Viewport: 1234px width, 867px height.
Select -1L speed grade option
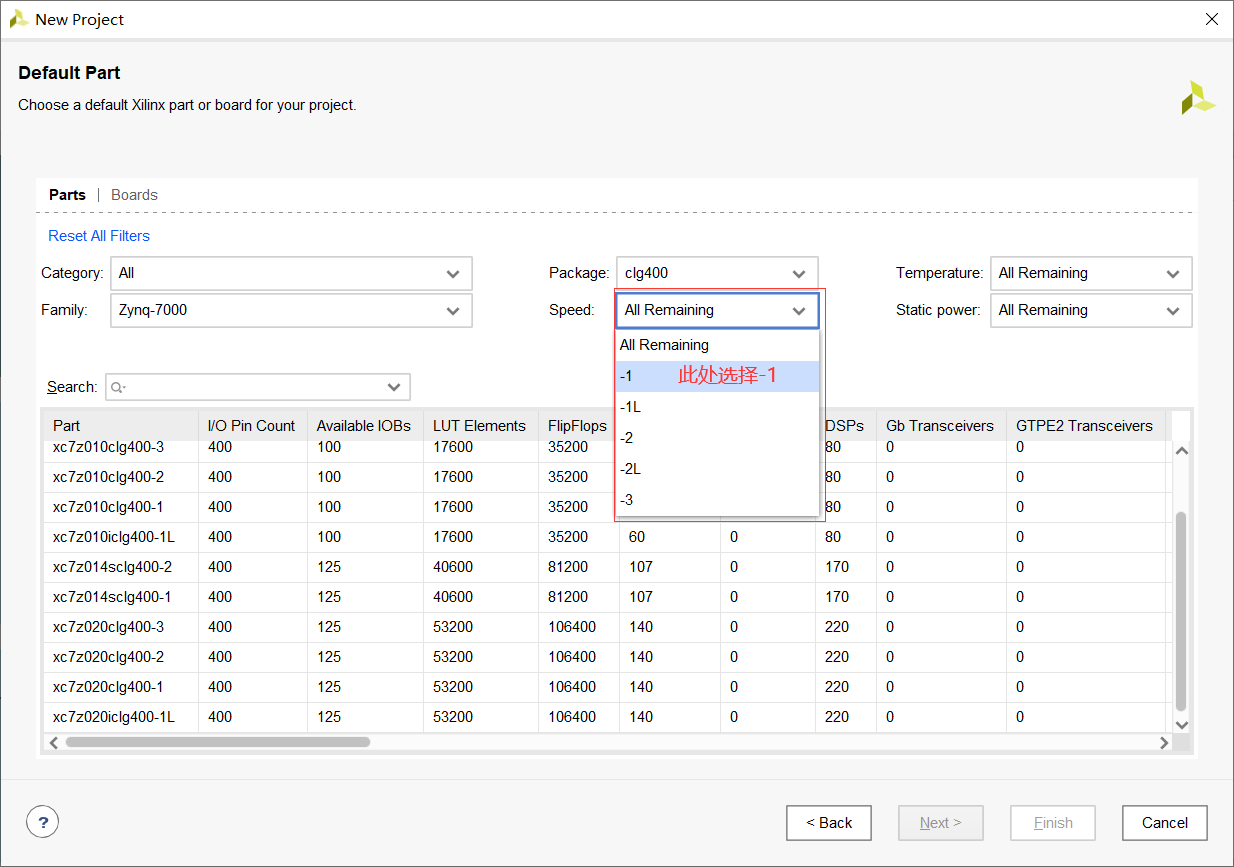click(717, 407)
